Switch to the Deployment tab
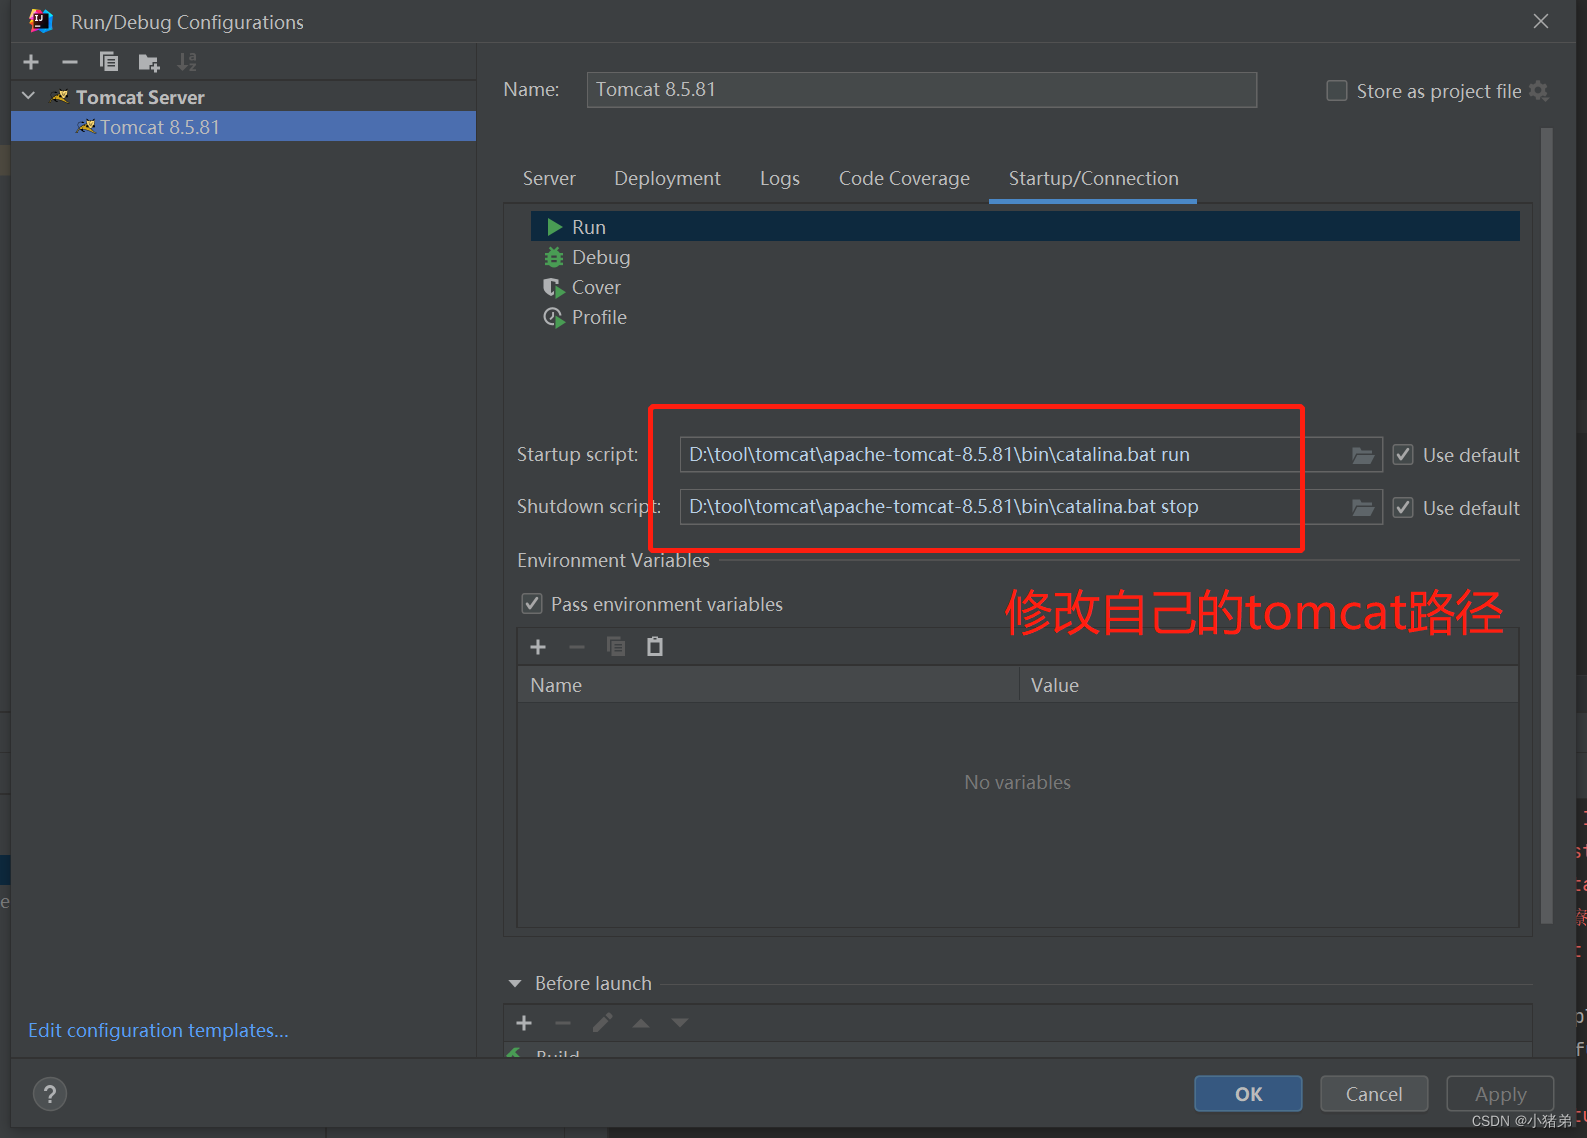1587x1138 pixels. tap(667, 178)
